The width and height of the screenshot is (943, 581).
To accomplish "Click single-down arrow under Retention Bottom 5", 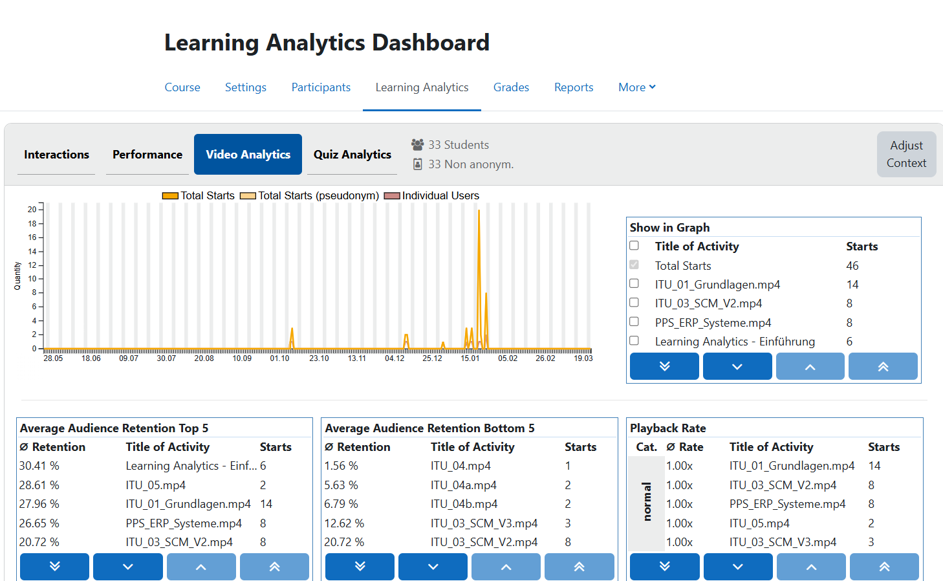I will click(433, 567).
